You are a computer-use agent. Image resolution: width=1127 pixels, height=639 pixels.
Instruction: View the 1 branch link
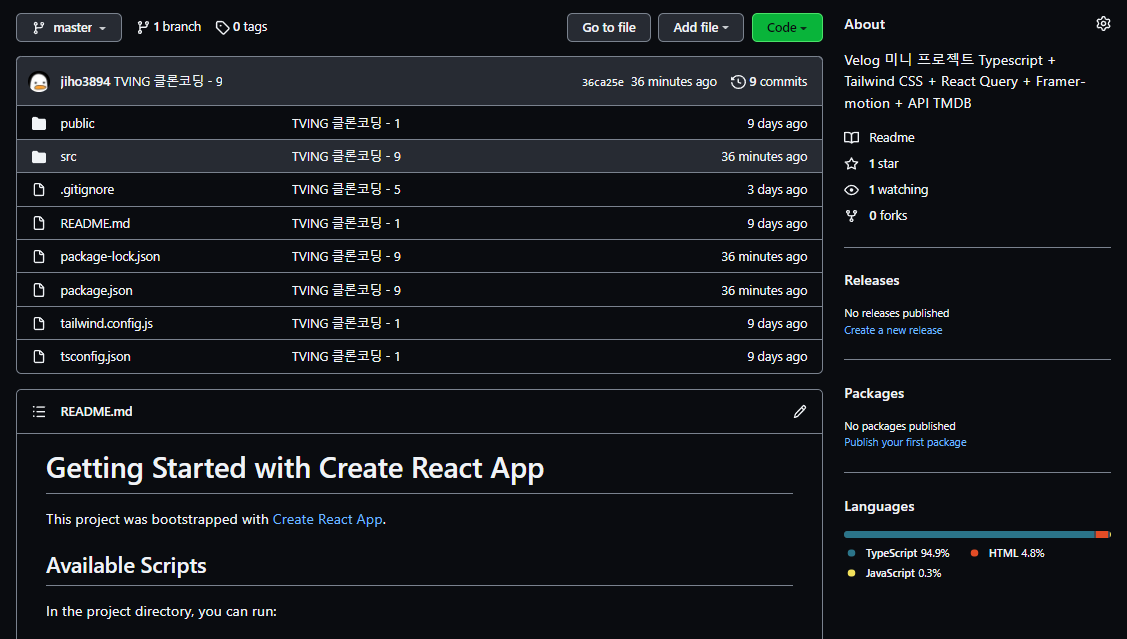point(169,27)
